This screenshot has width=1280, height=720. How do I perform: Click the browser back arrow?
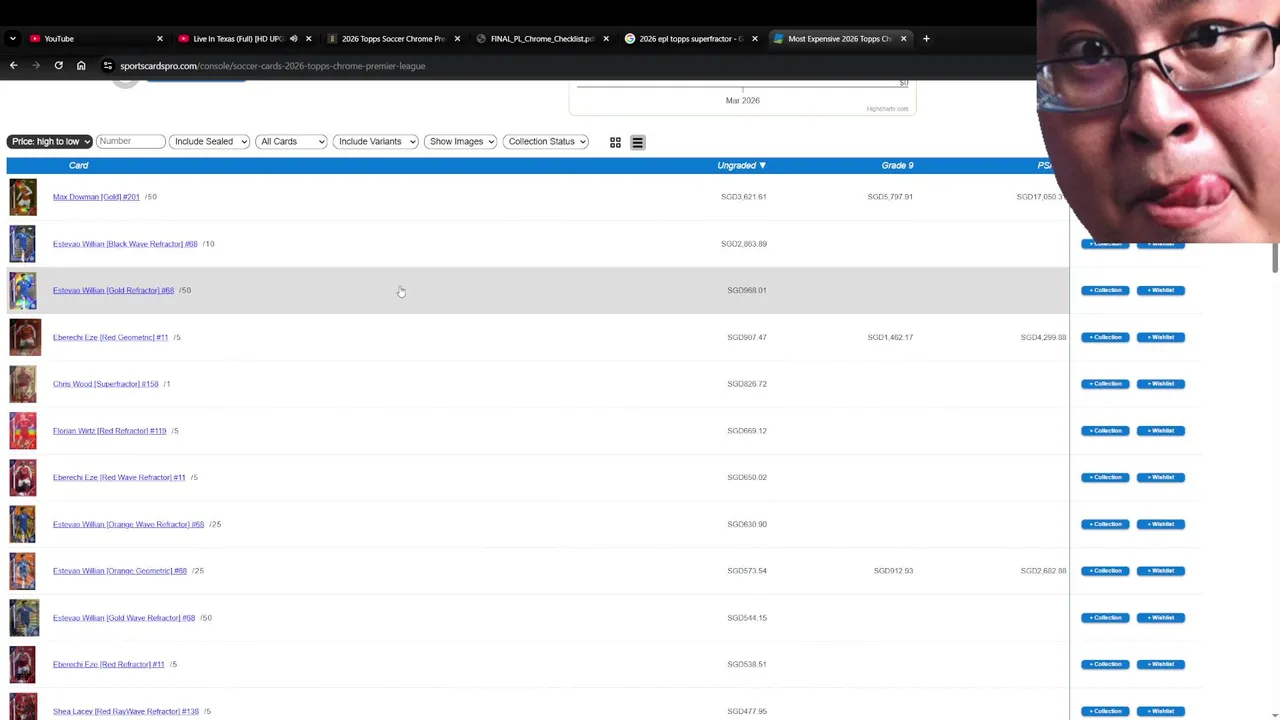(x=13, y=66)
